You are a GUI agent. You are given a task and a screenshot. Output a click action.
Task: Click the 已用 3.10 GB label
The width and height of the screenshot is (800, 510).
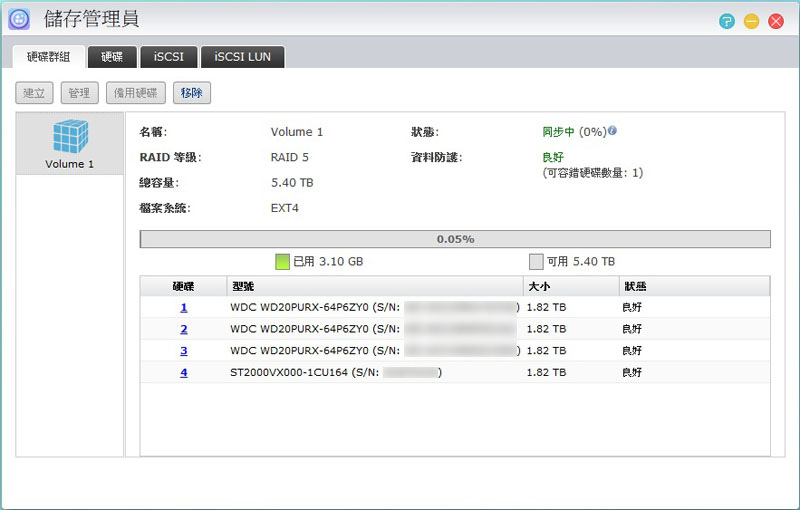328,262
